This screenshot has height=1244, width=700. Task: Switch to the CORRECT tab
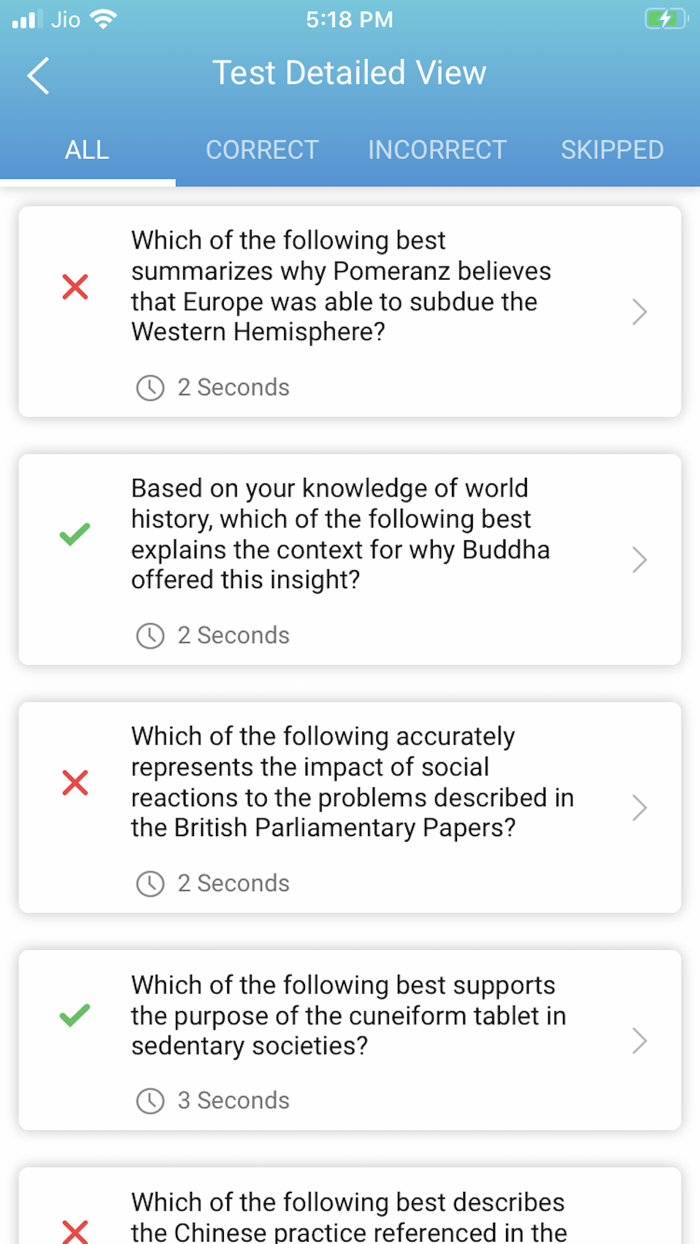click(262, 150)
